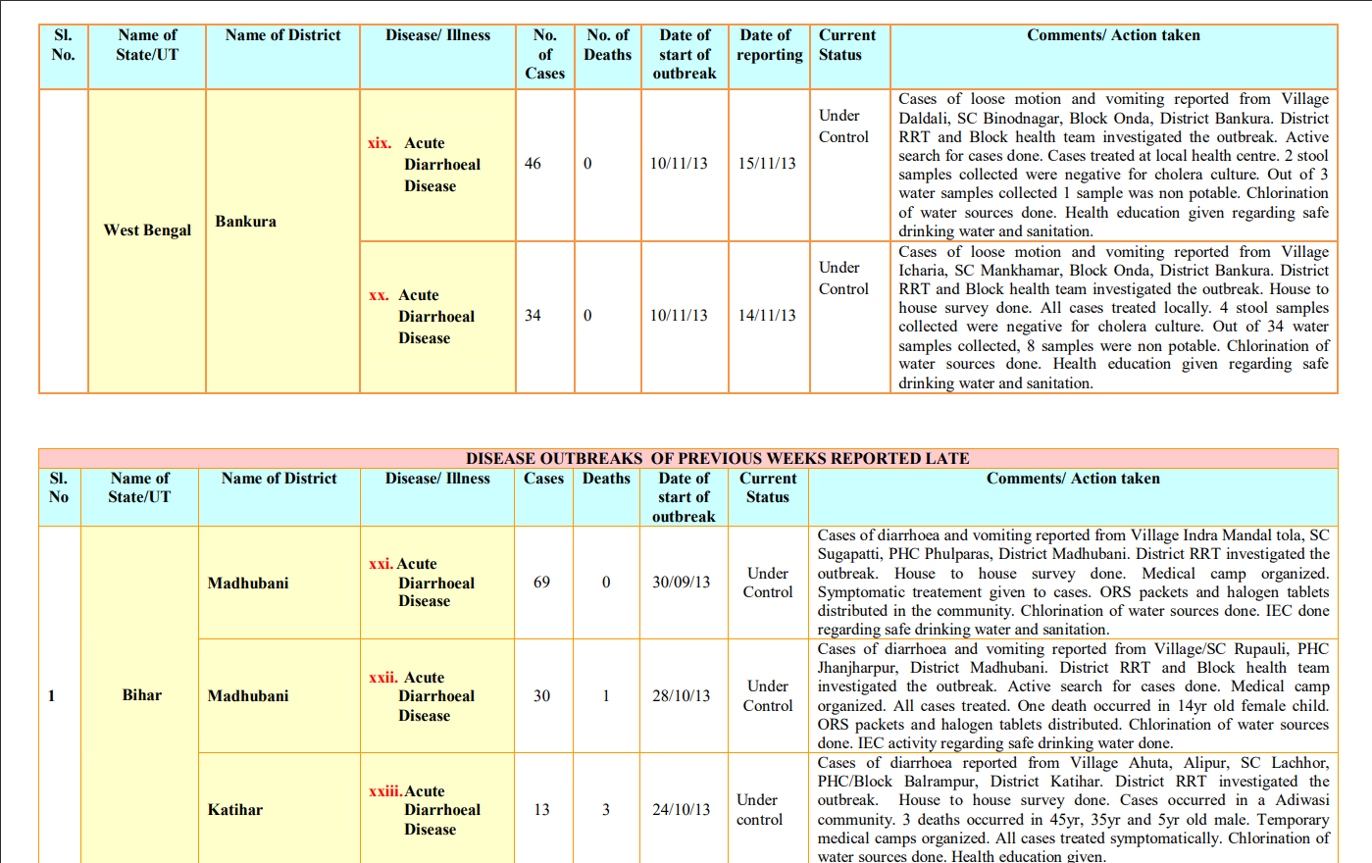Click the 'Village/SC Rupauli' comment paragraph
Screen dimensions: 1372x863
[x=1073, y=696]
